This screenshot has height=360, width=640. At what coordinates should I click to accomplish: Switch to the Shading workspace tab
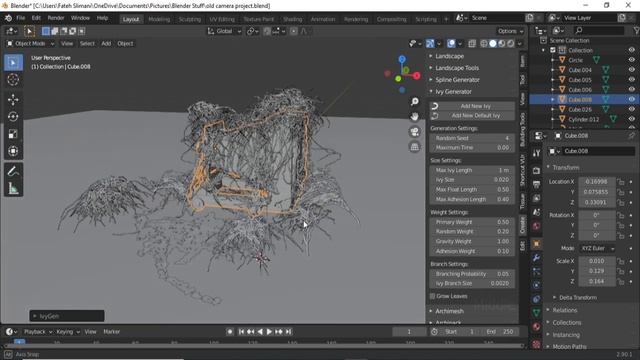click(x=293, y=19)
